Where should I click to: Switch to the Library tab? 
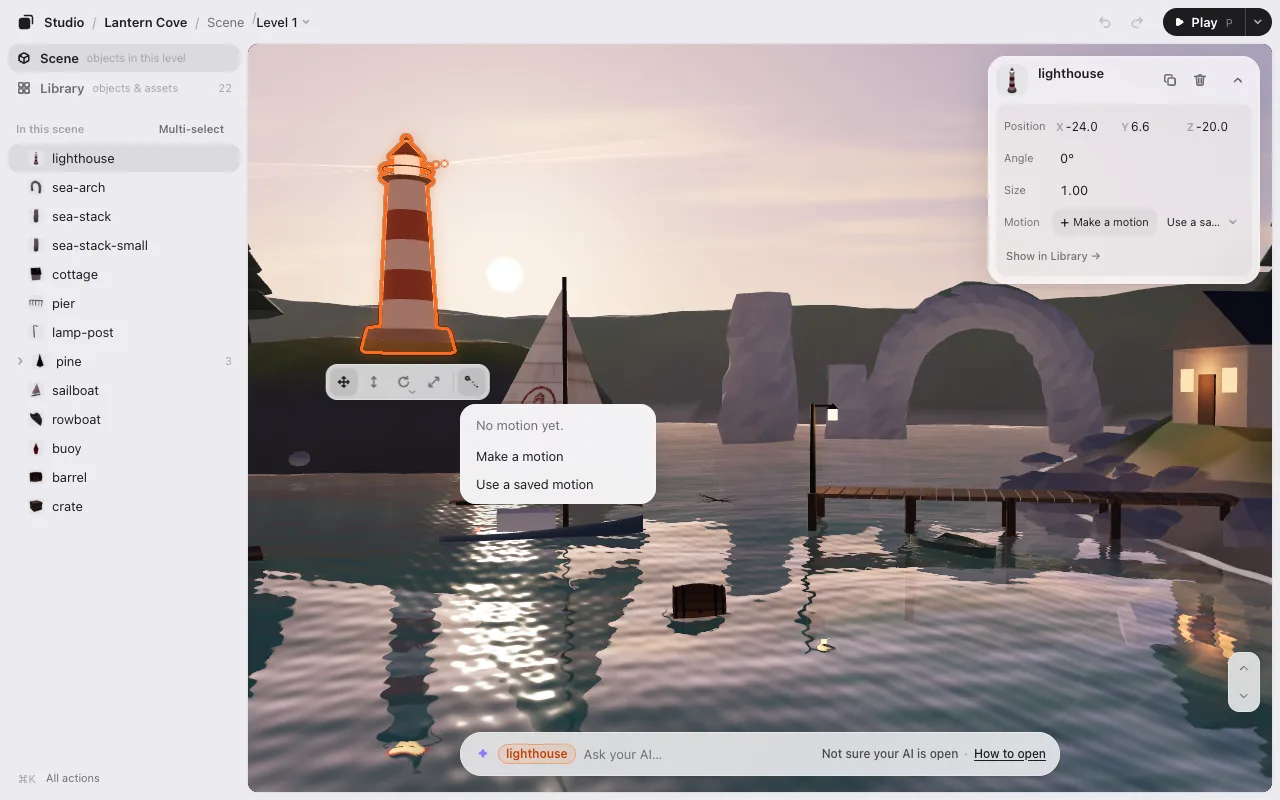click(x=124, y=88)
